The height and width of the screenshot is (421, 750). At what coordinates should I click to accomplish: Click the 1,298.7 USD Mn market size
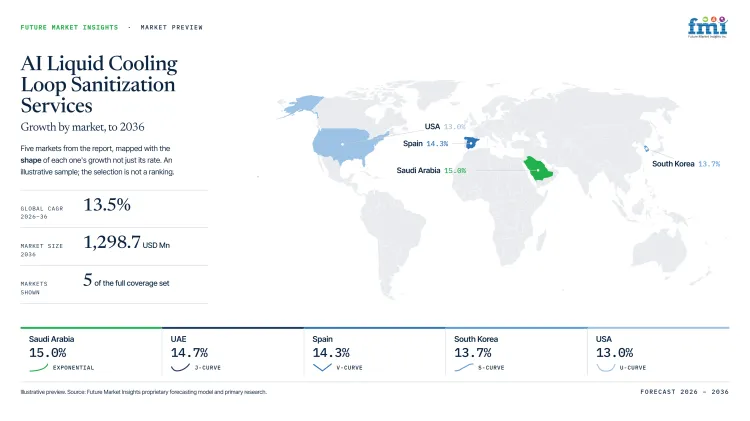click(x=127, y=243)
